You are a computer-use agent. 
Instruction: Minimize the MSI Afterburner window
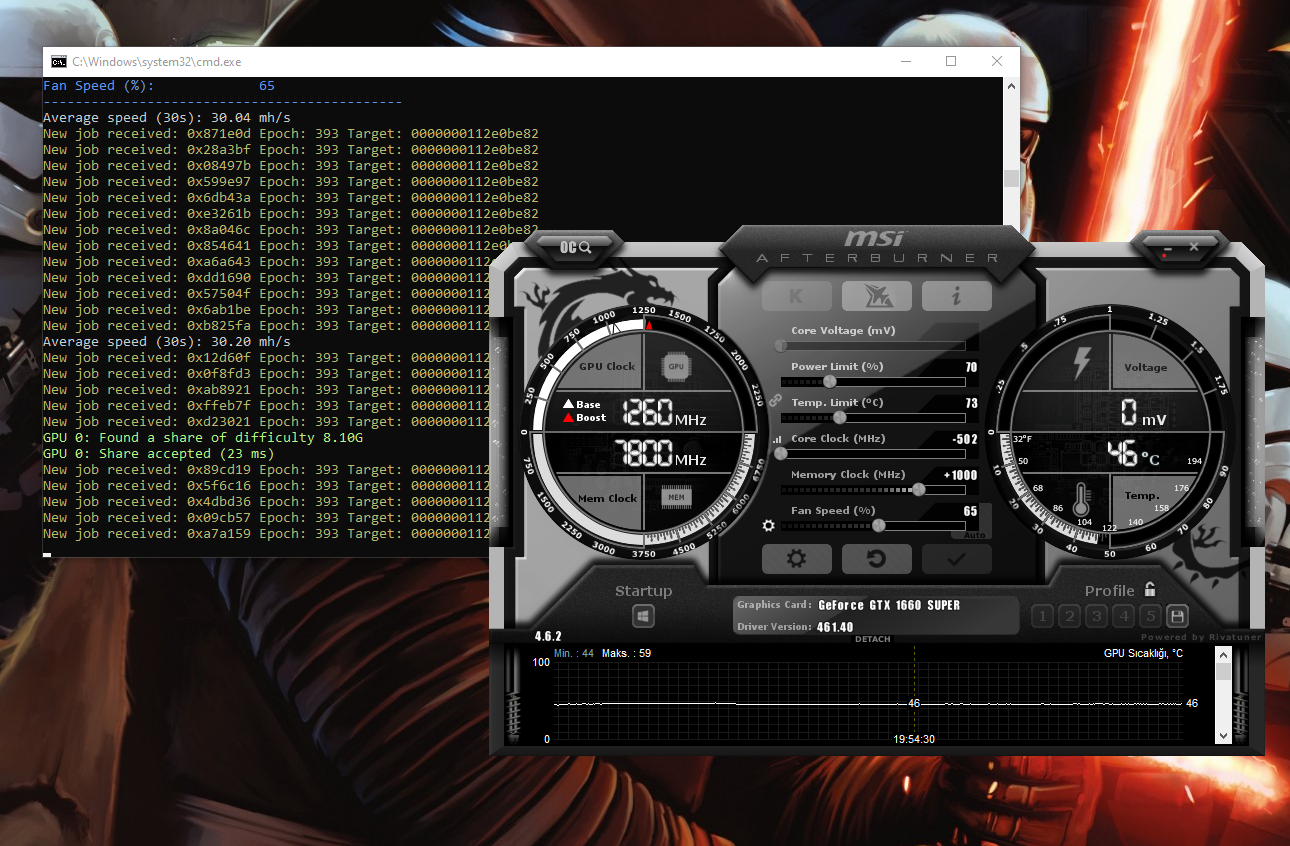point(1166,246)
